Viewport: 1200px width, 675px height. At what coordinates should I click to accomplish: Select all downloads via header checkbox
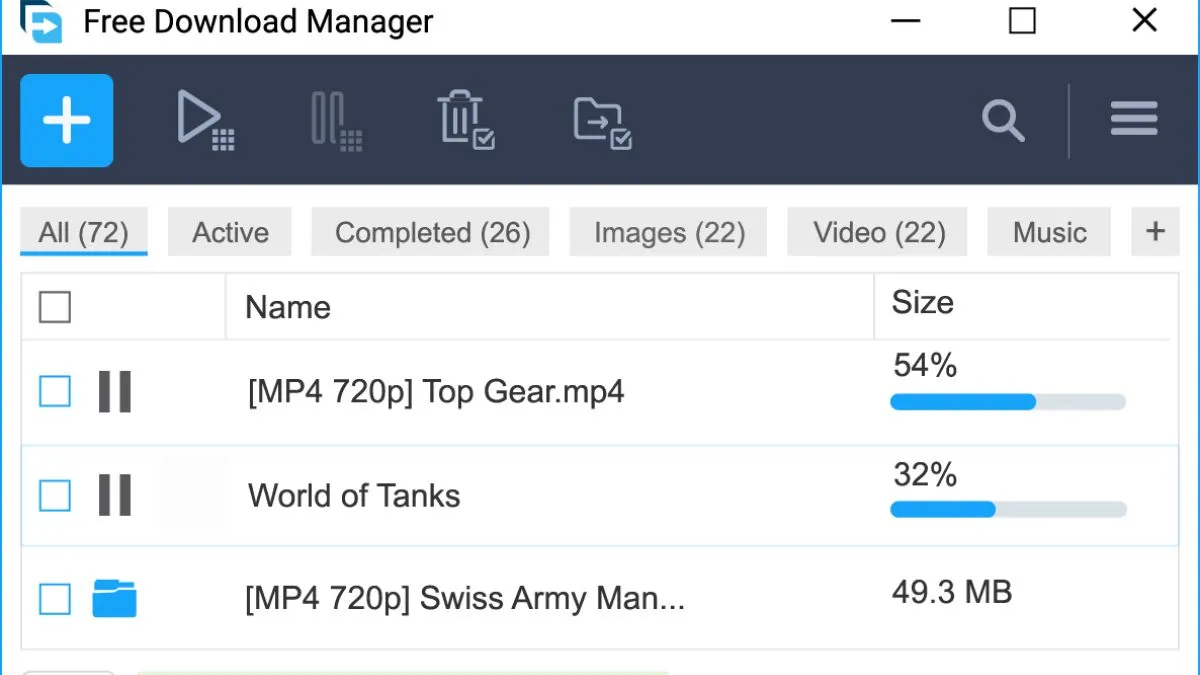pos(54,307)
